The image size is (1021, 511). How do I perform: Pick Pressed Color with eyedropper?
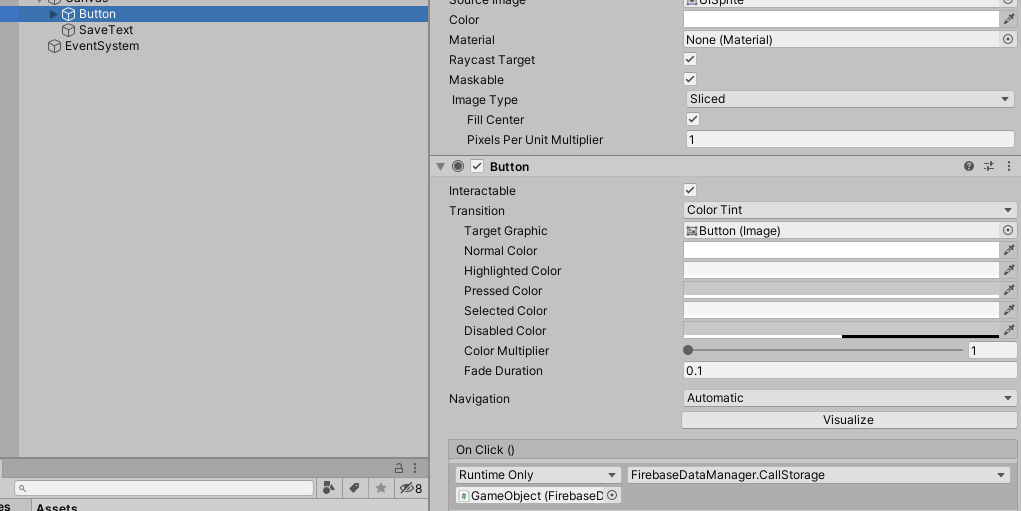coord(1008,290)
